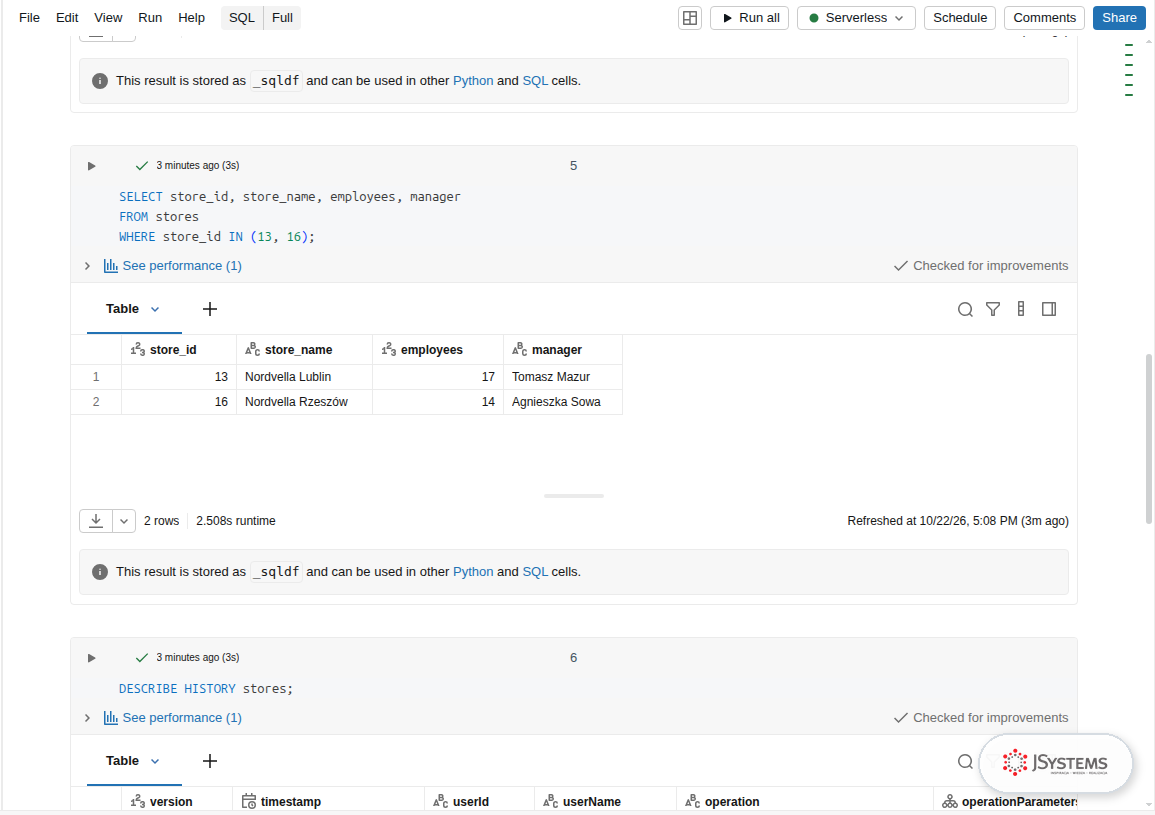This screenshot has height=815, width=1155.
Task: Click the Share button
Action: pyautogui.click(x=1119, y=18)
